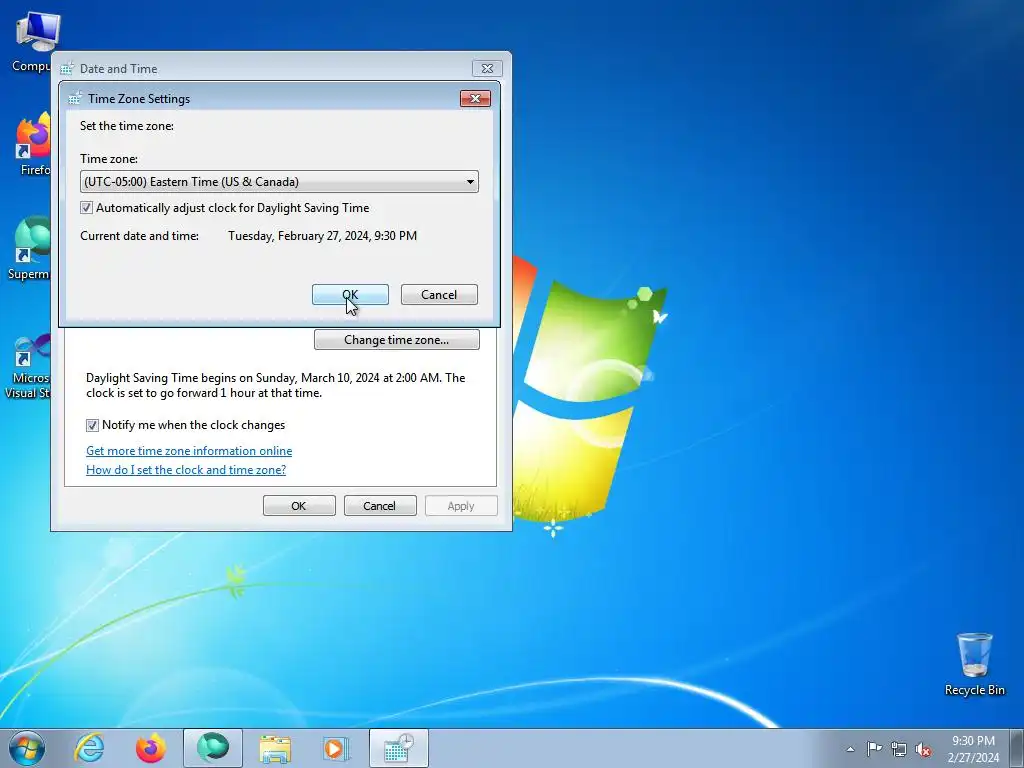
Task: Close the Date and Time window
Action: [487, 68]
